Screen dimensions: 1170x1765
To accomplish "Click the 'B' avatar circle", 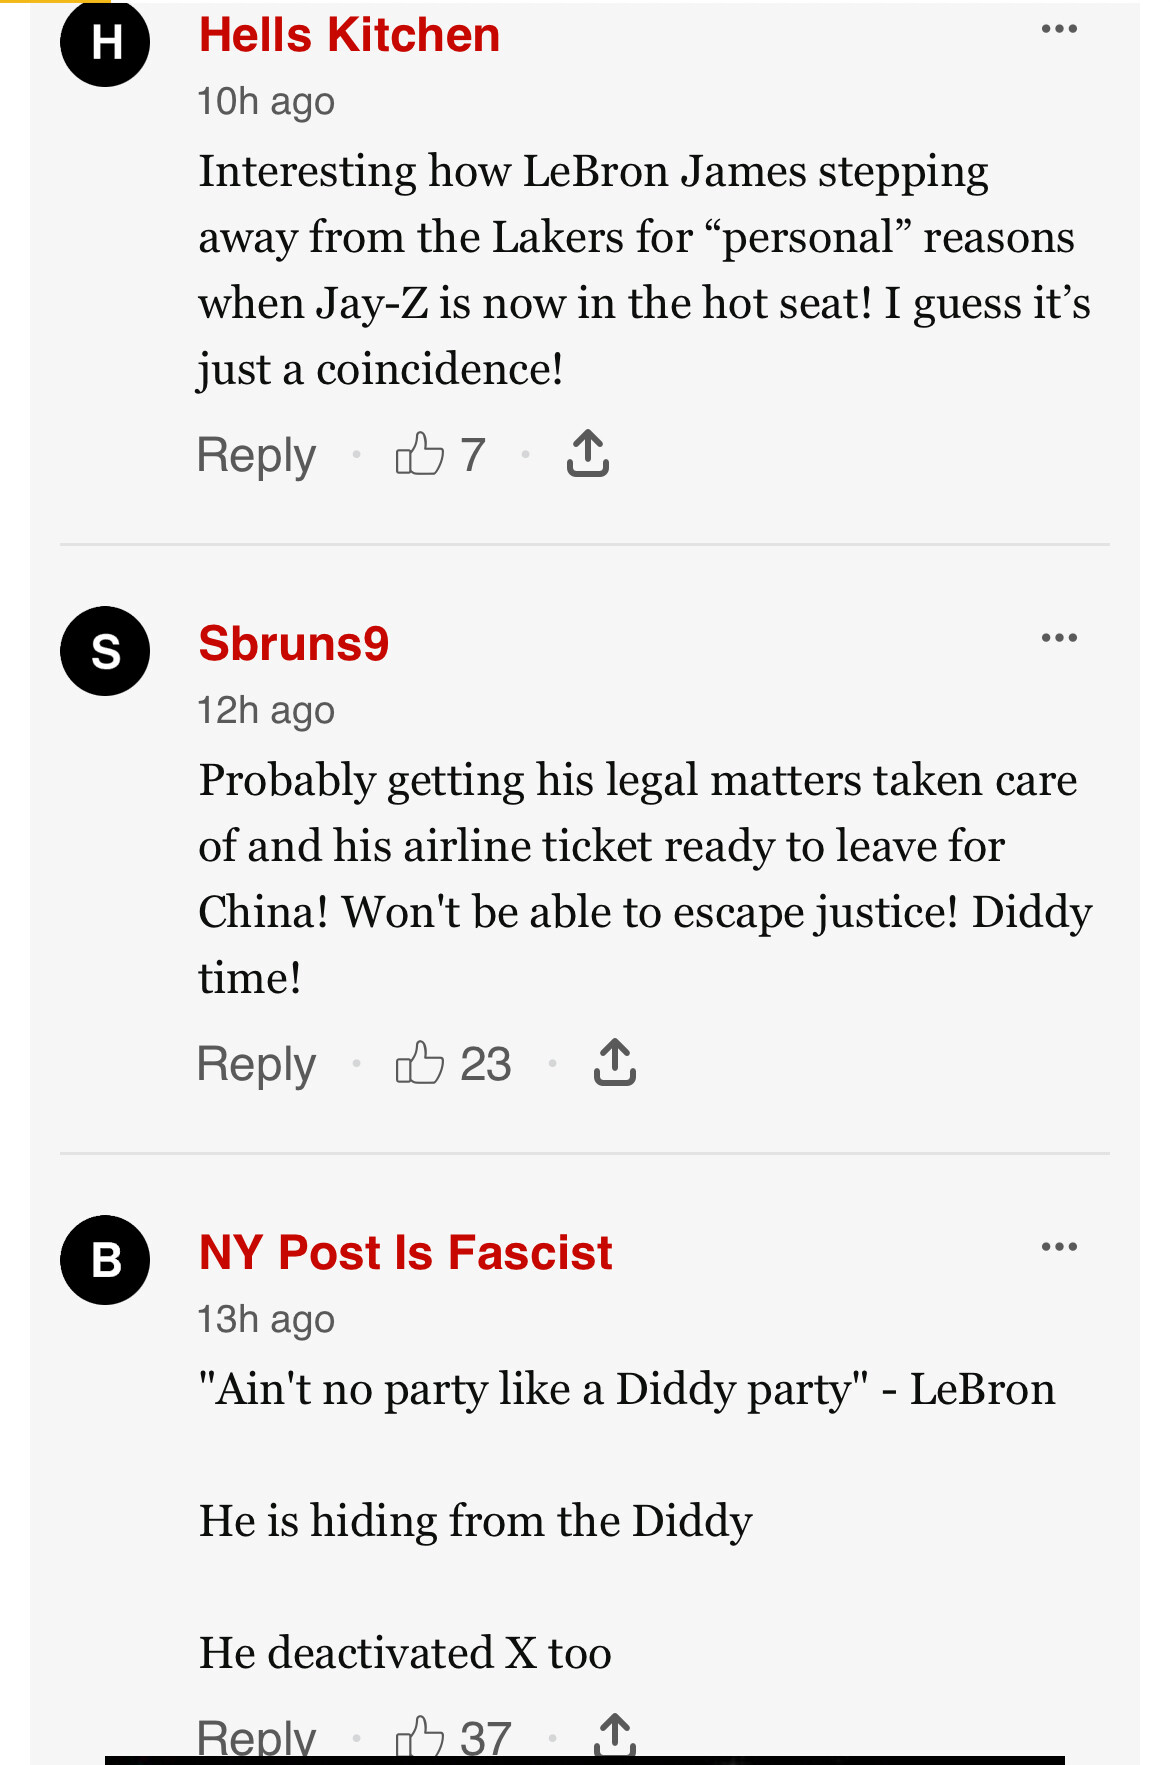I will (105, 1260).
